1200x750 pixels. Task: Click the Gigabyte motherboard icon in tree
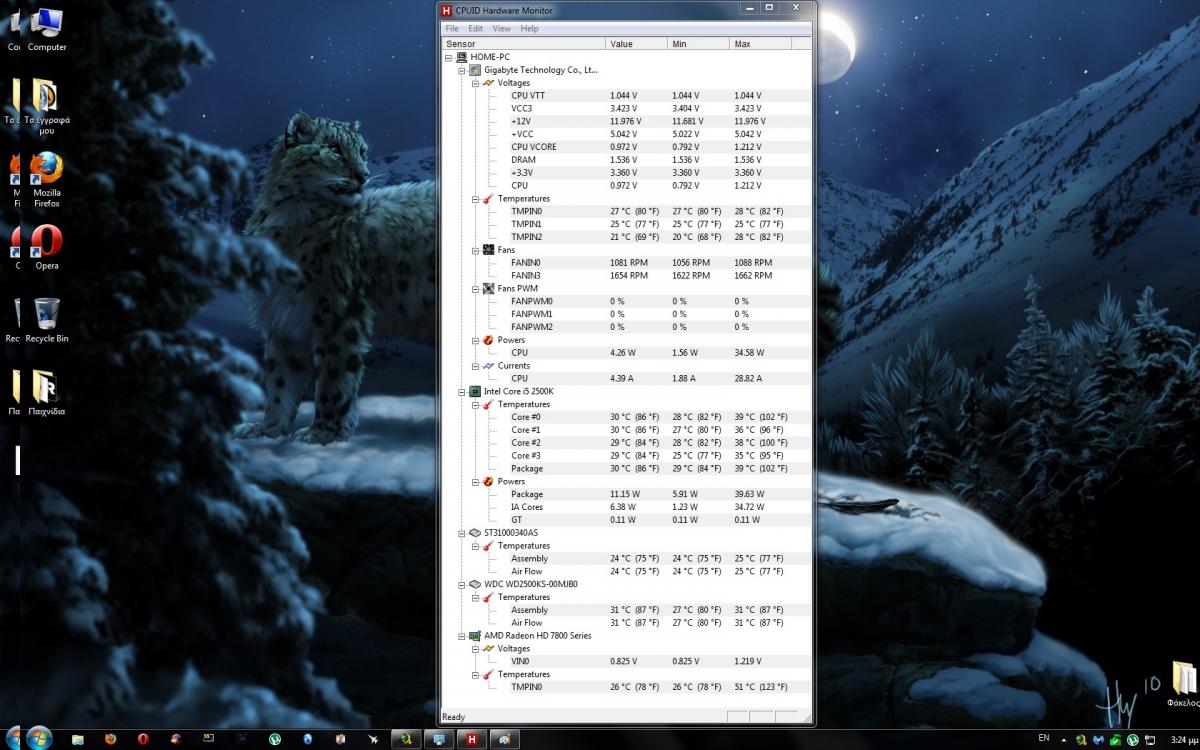point(474,70)
